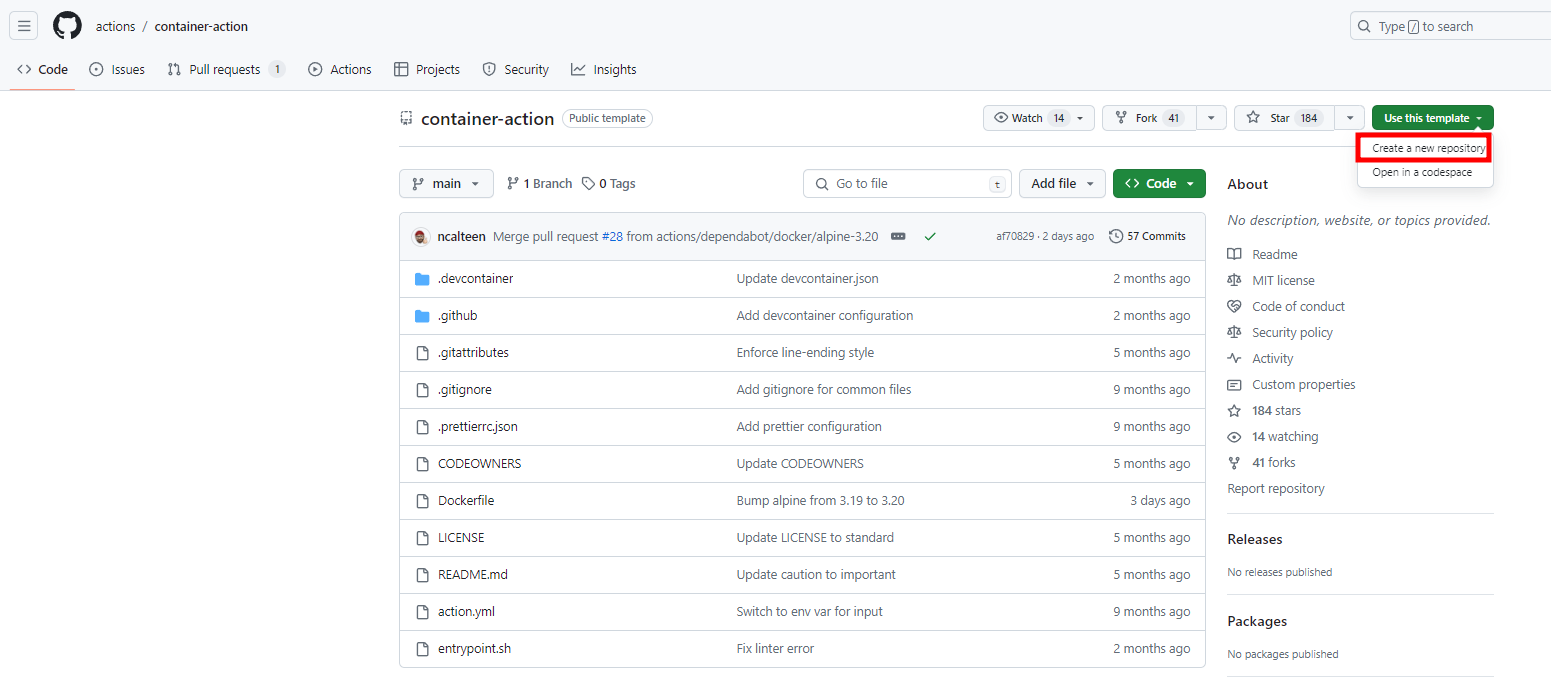
Task: Click the search magnifier icon
Action: (1365, 27)
